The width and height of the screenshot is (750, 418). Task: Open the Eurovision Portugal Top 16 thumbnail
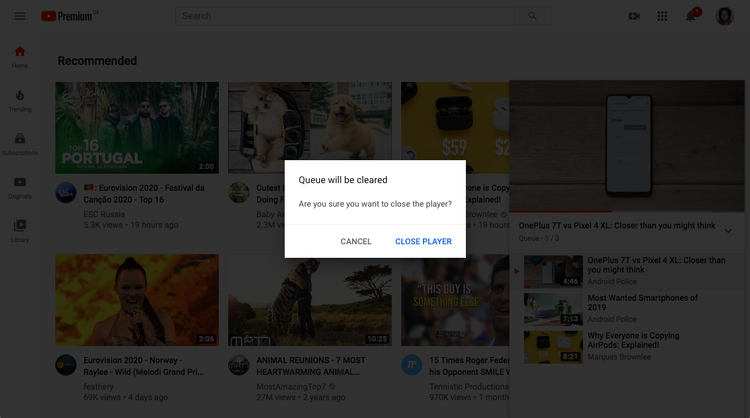(x=137, y=128)
